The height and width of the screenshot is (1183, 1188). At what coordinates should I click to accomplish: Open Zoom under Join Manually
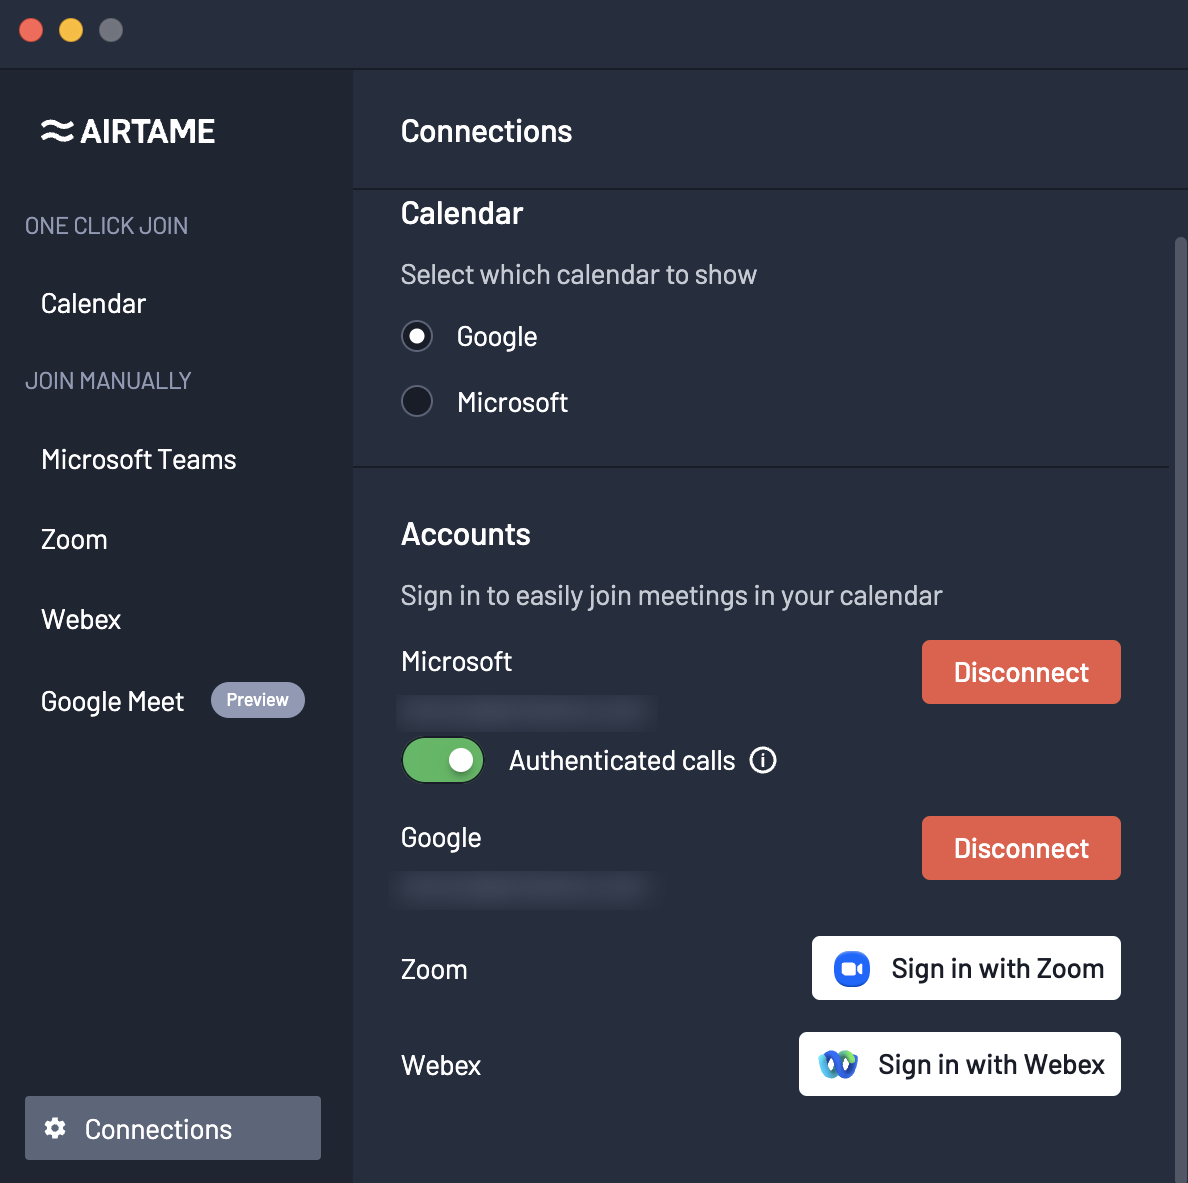click(74, 539)
